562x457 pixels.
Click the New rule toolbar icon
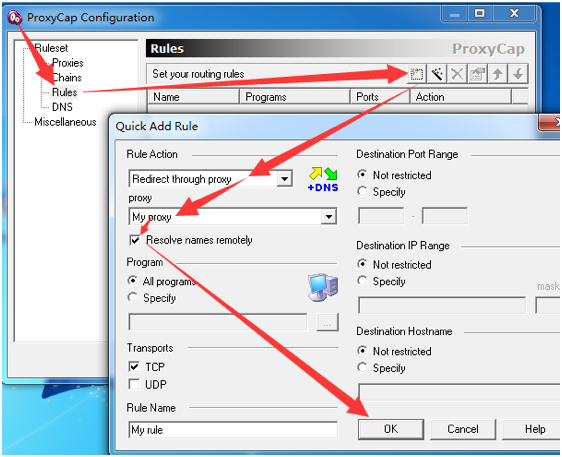(416, 74)
